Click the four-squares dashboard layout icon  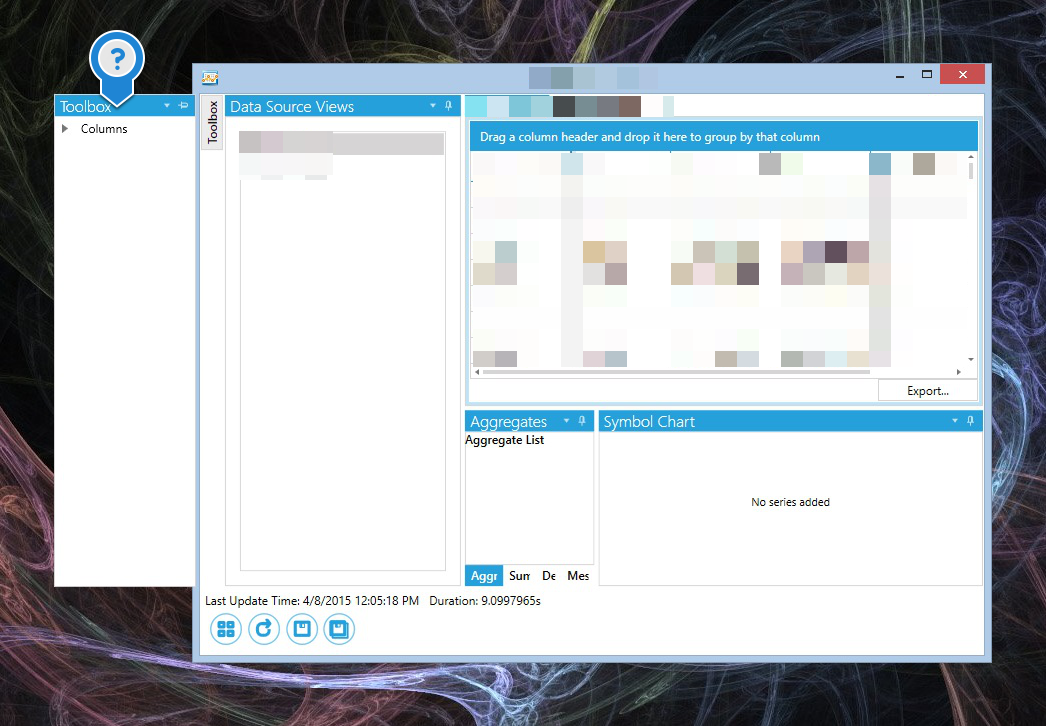pyautogui.click(x=226, y=629)
